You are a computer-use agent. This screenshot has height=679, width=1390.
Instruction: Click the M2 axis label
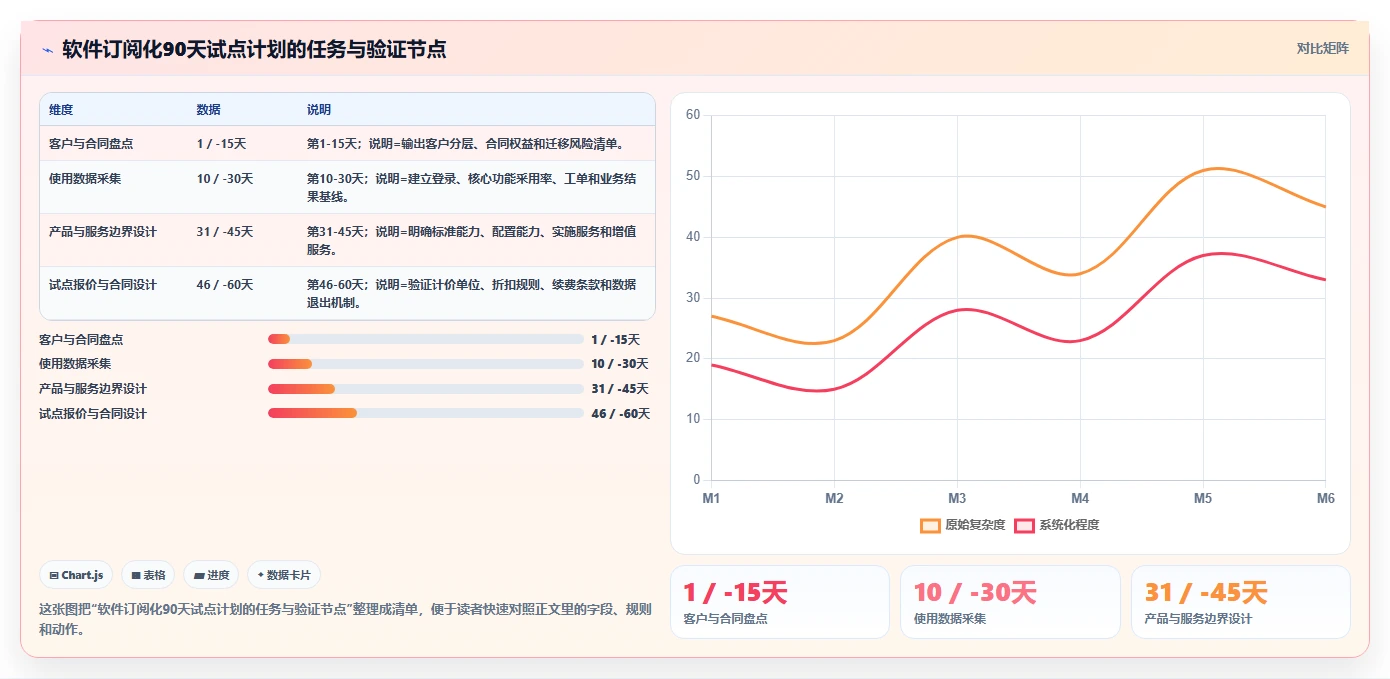(834, 498)
